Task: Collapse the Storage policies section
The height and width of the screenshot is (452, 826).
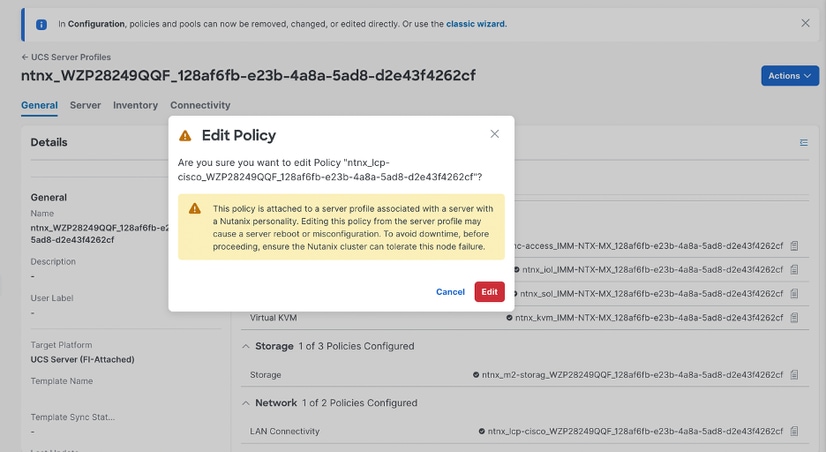Action: (x=245, y=346)
